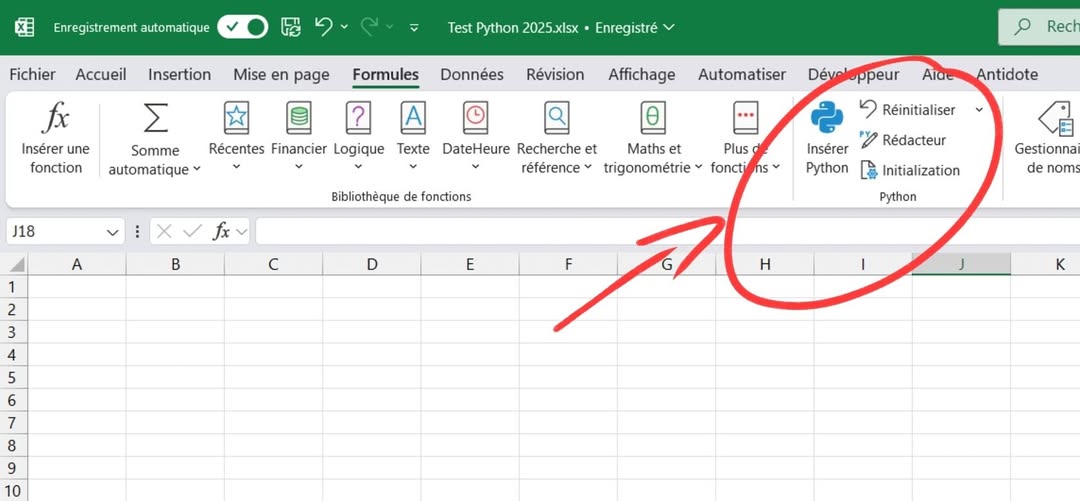
Task: Open Gestionnaire de noms icon
Action: coord(1056,119)
